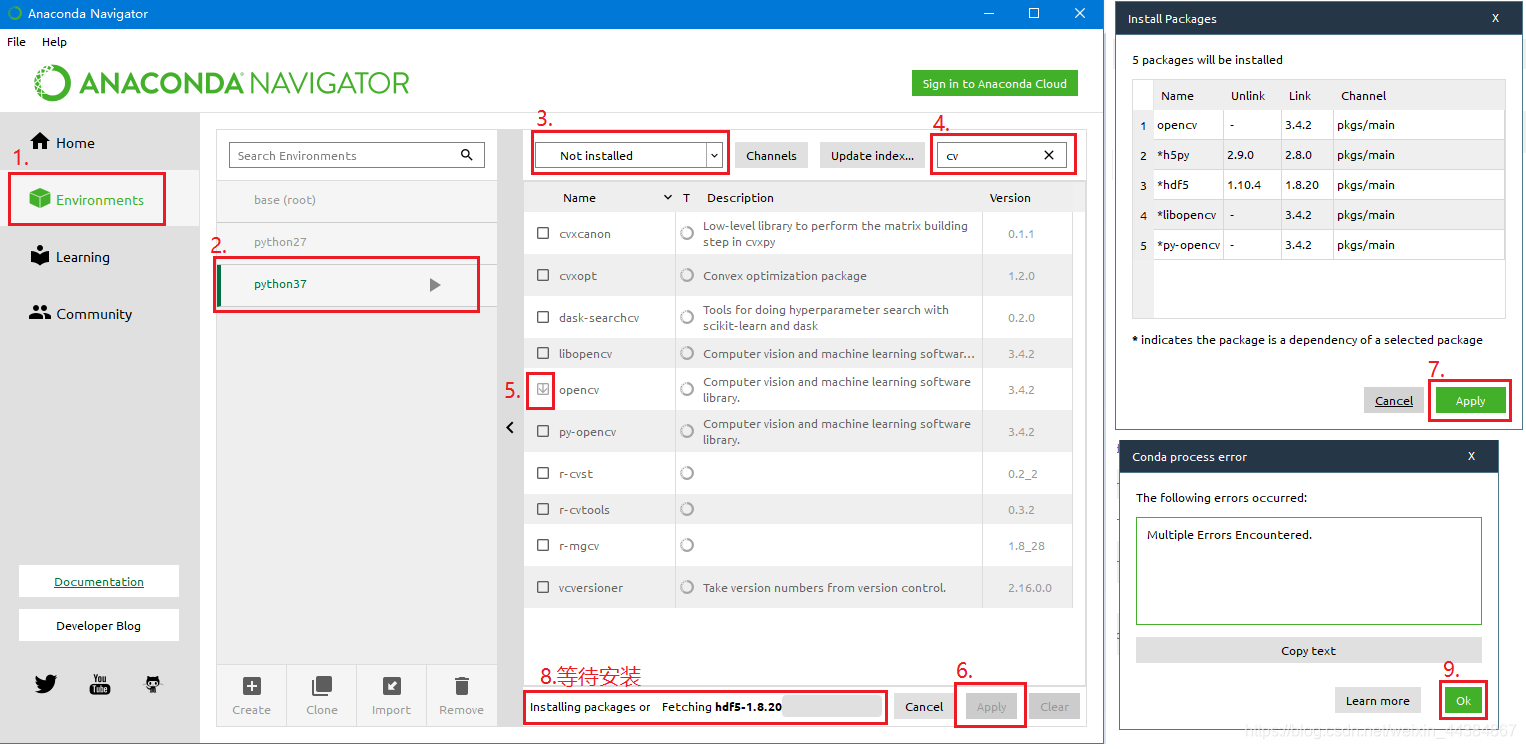Viewport: 1526px width, 749px height.
Task: Collapse the environments panel with left chevron
Action: pos(510,427)
